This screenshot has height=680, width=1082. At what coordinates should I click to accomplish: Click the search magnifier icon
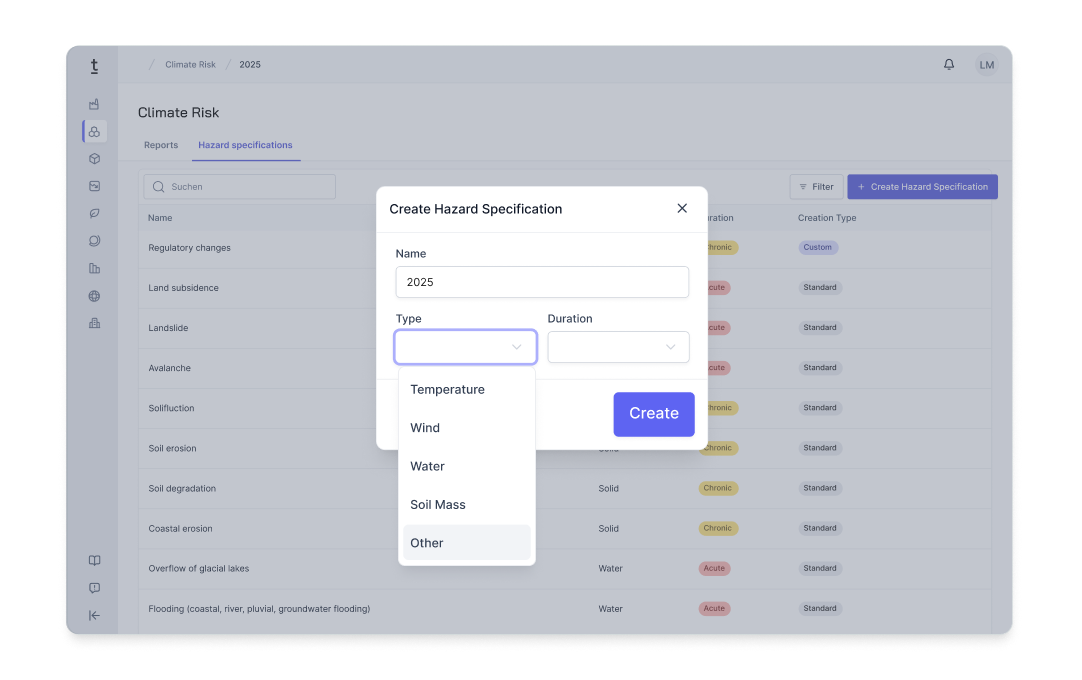[x=159, y=187]
